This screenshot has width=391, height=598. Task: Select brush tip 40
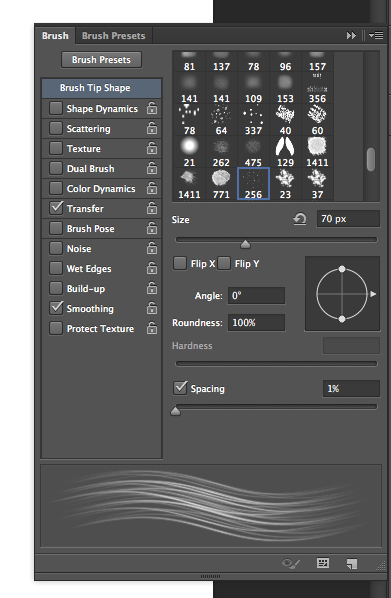[285, 120]
